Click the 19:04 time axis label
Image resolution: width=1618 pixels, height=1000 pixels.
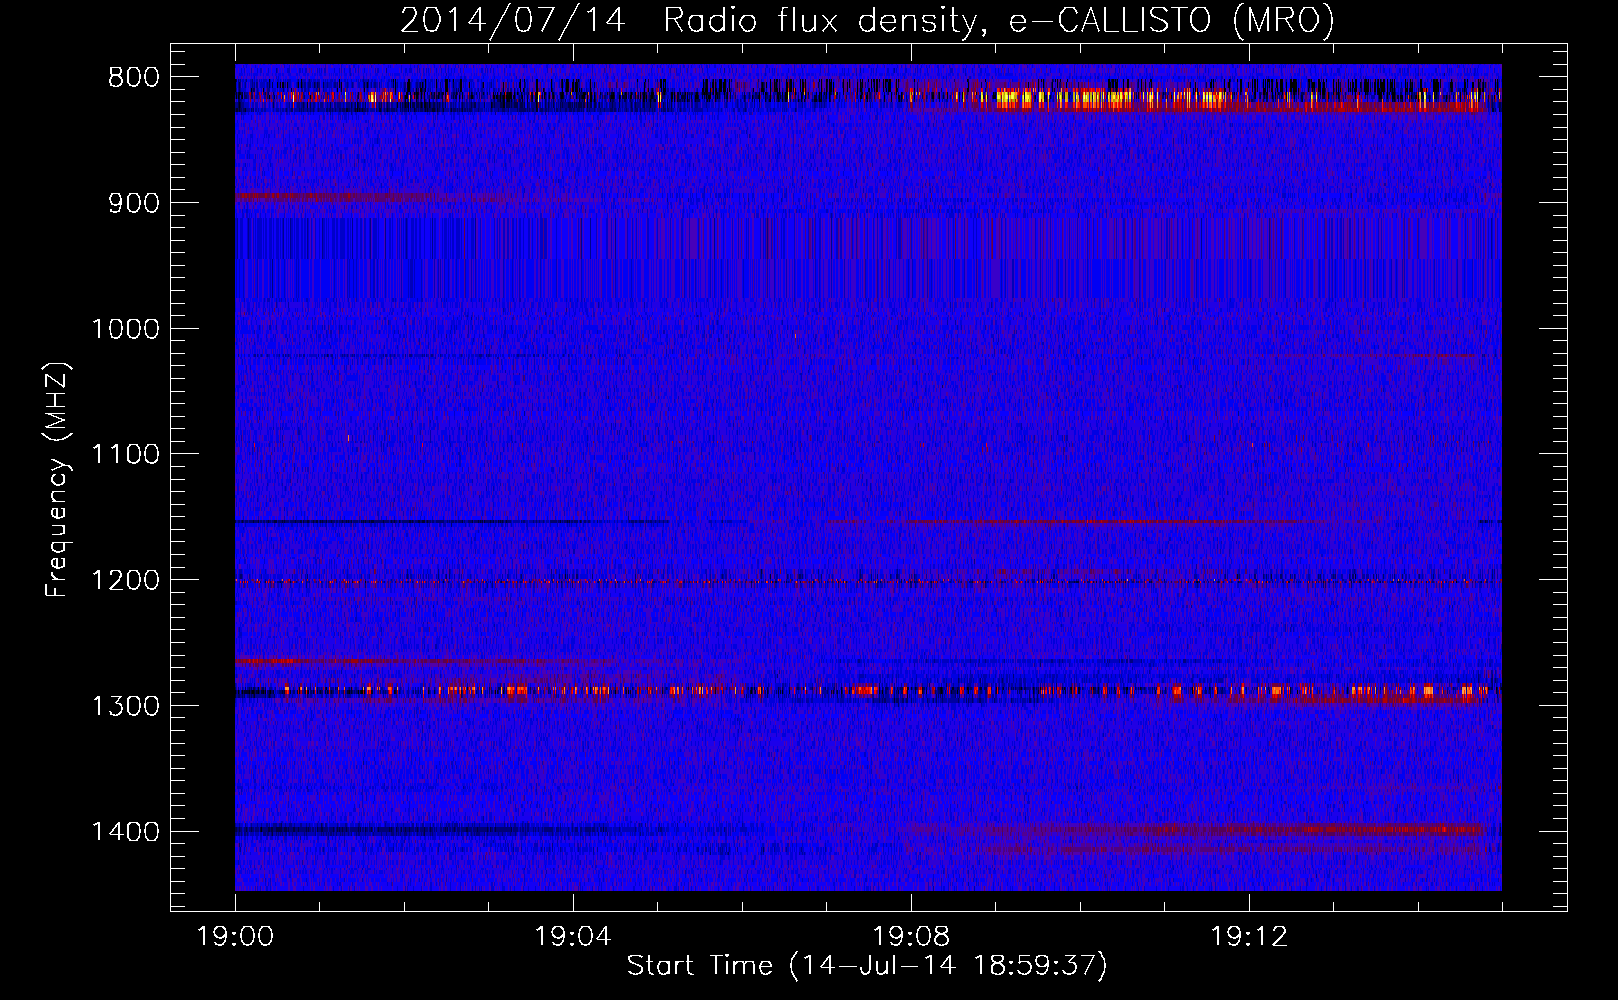(573, 937)
